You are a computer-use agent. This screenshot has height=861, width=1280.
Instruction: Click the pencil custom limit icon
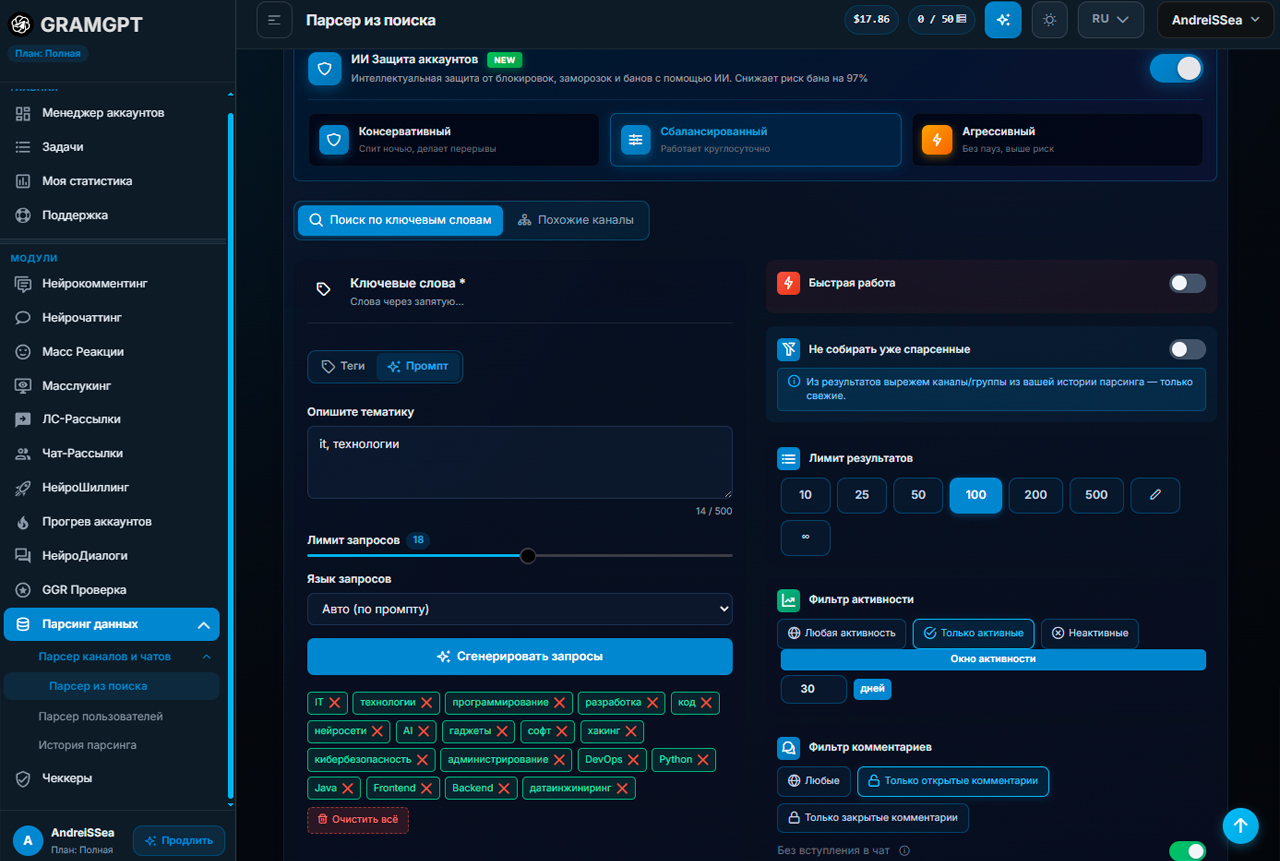pos(1155,495)
